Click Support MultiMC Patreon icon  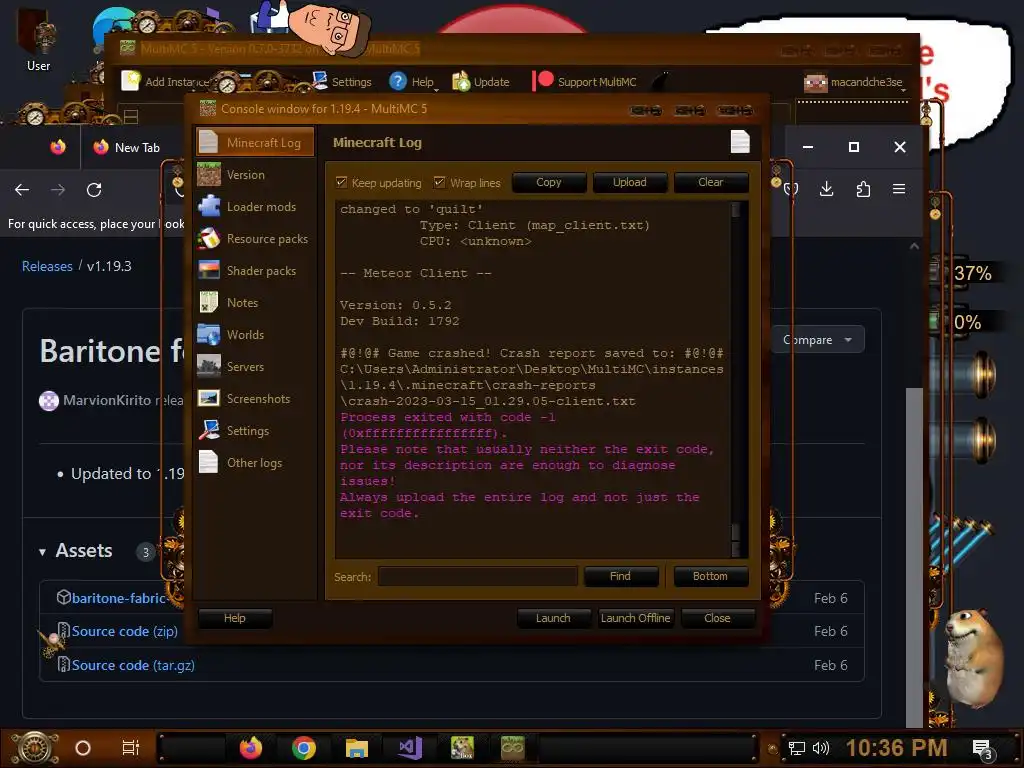[543, 81]
